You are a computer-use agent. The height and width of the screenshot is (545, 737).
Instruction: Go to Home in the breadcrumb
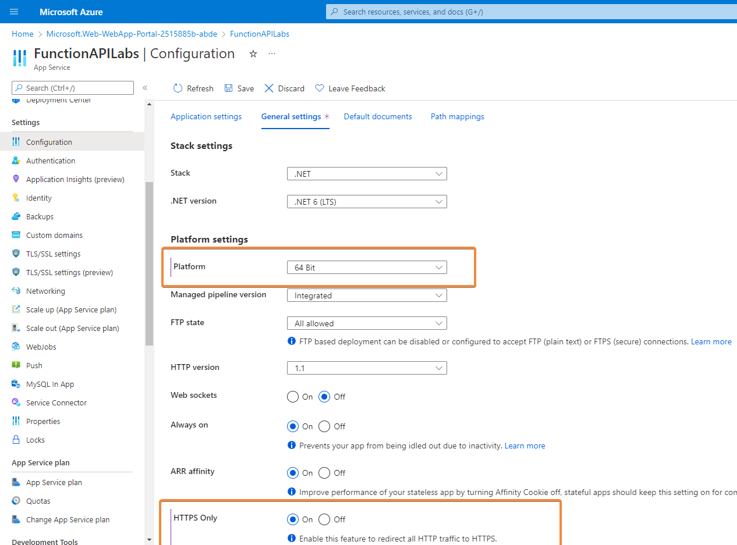click(22, 34)
